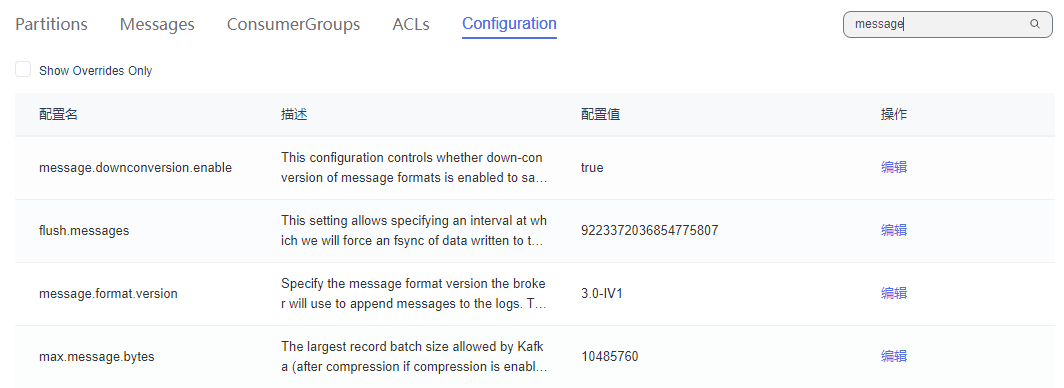Image resolution: width=1064 pixels, height=388 pixels.
Task: Open the Messages tab
Action: coord(157,24)
